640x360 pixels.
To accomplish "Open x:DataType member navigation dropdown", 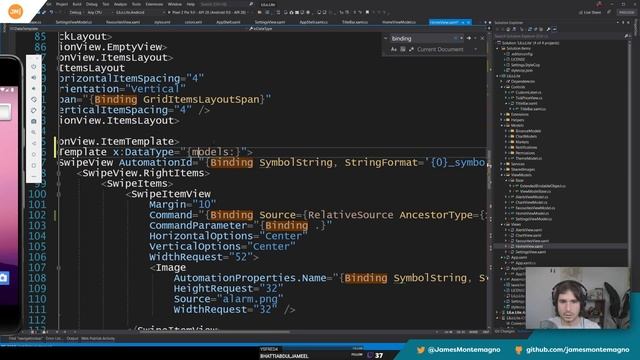I will pyautogui.click(x=367, y=29).
